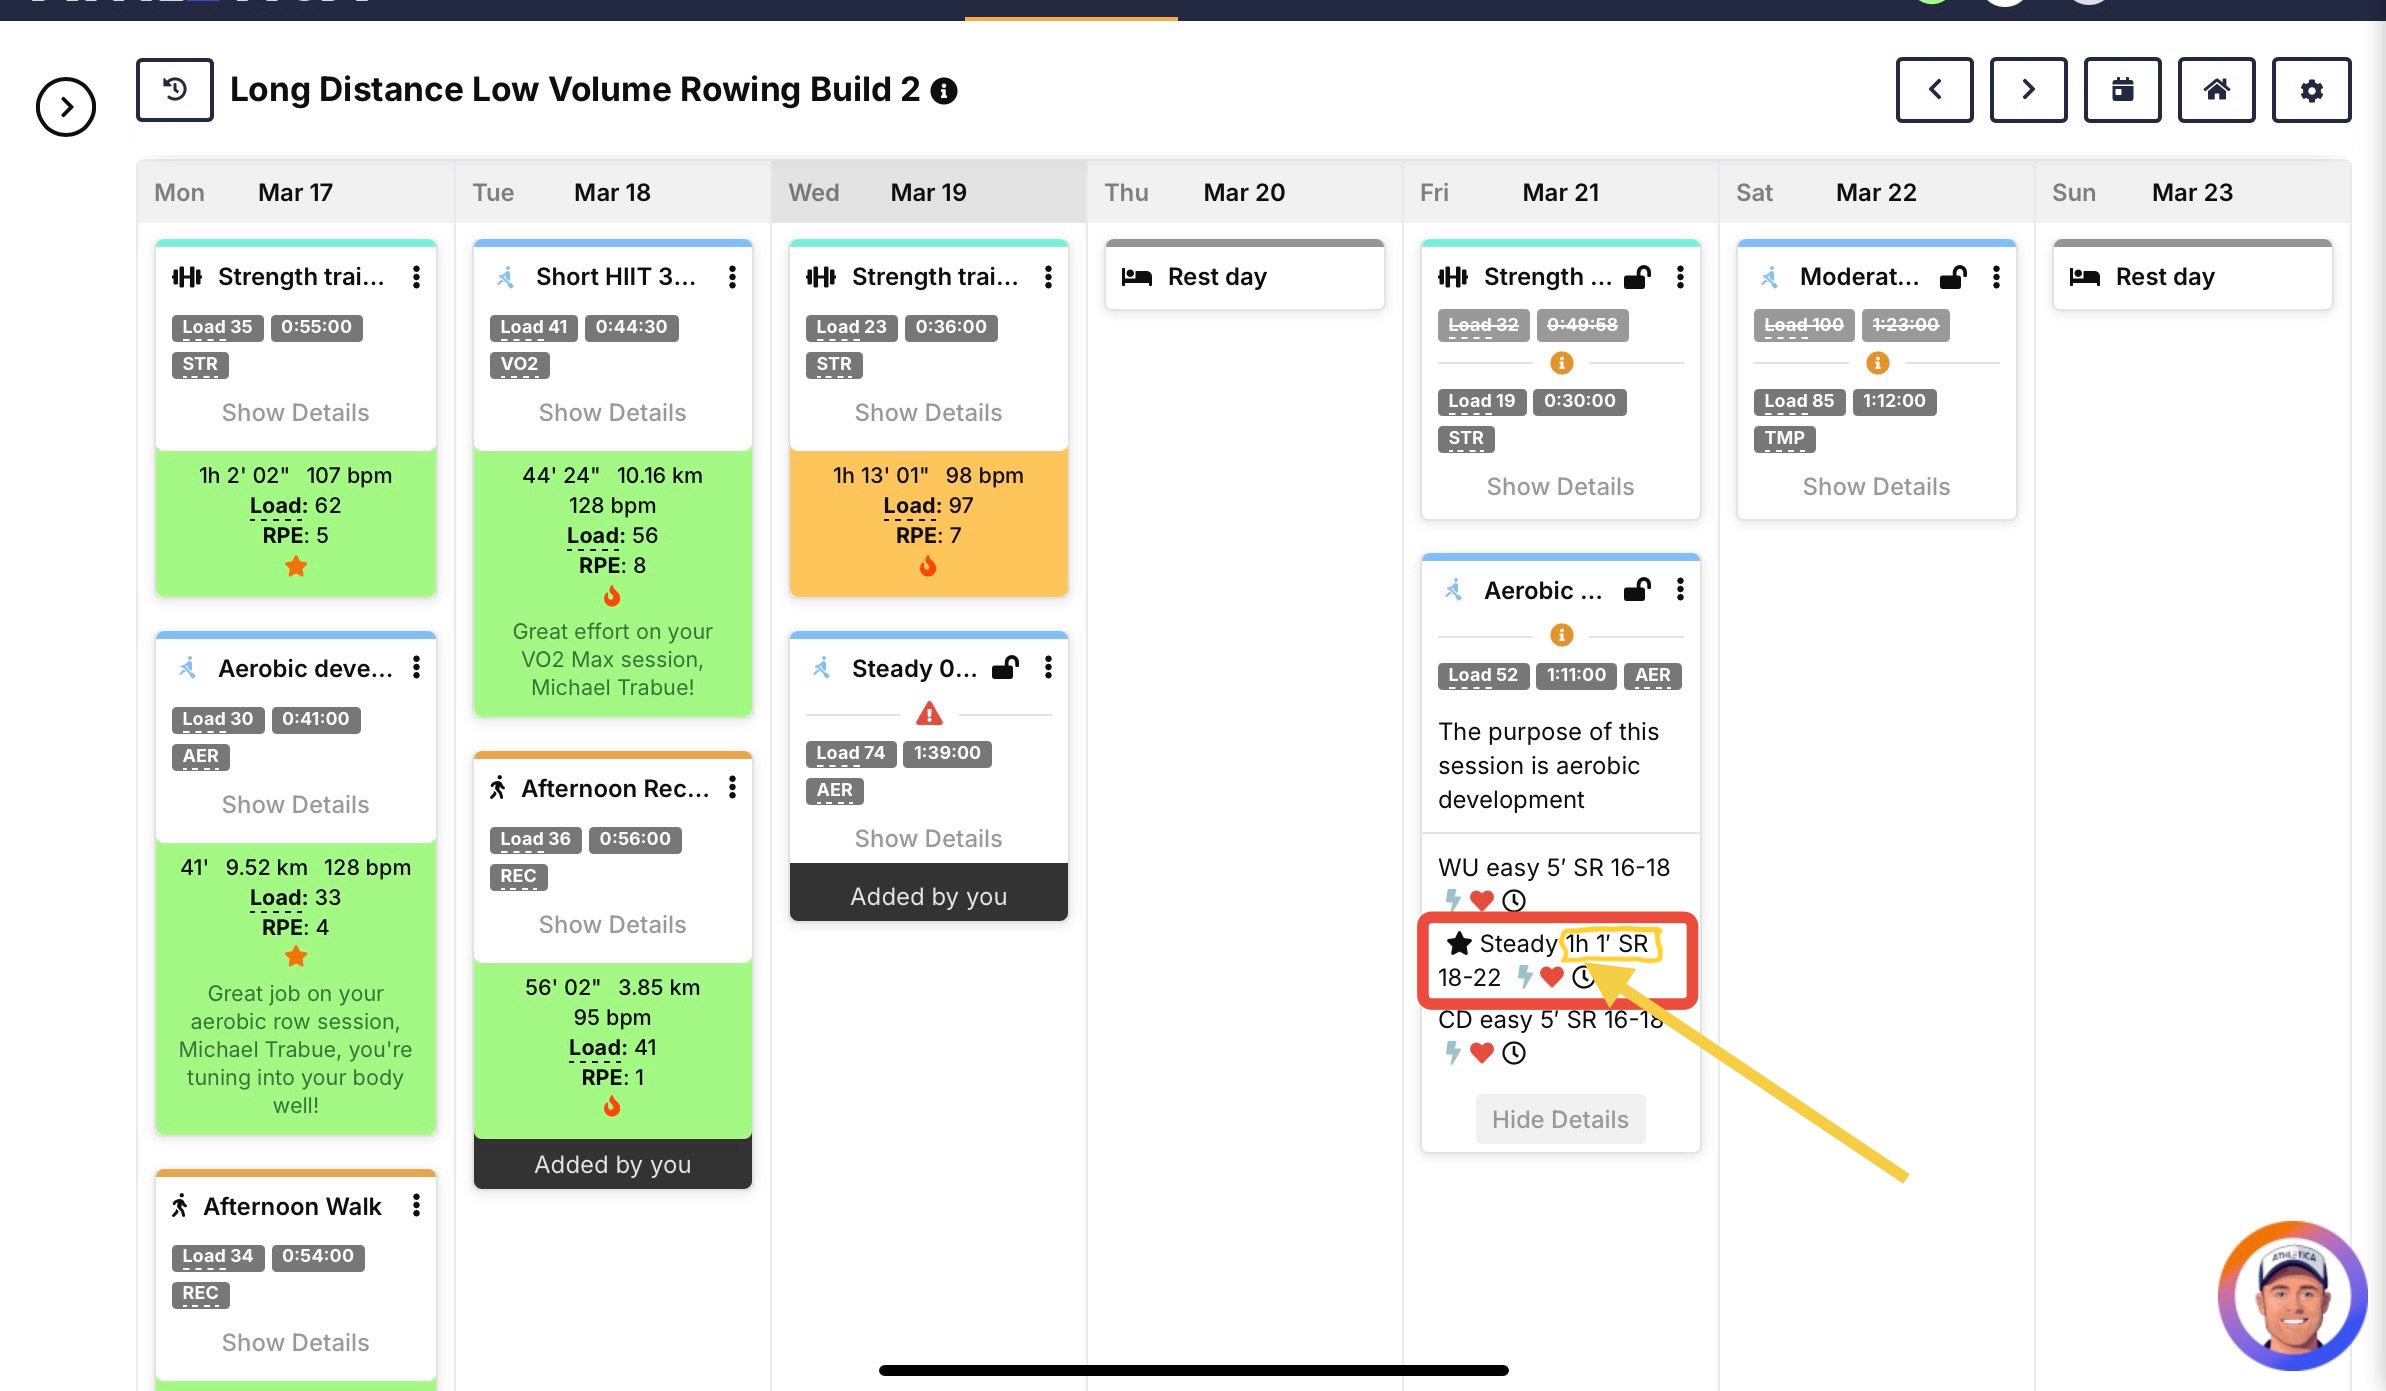The width and height of the screenshot is (2386, 1391).
Task: Open the calendar picker icon
Action: click(x=2122, y=90)
